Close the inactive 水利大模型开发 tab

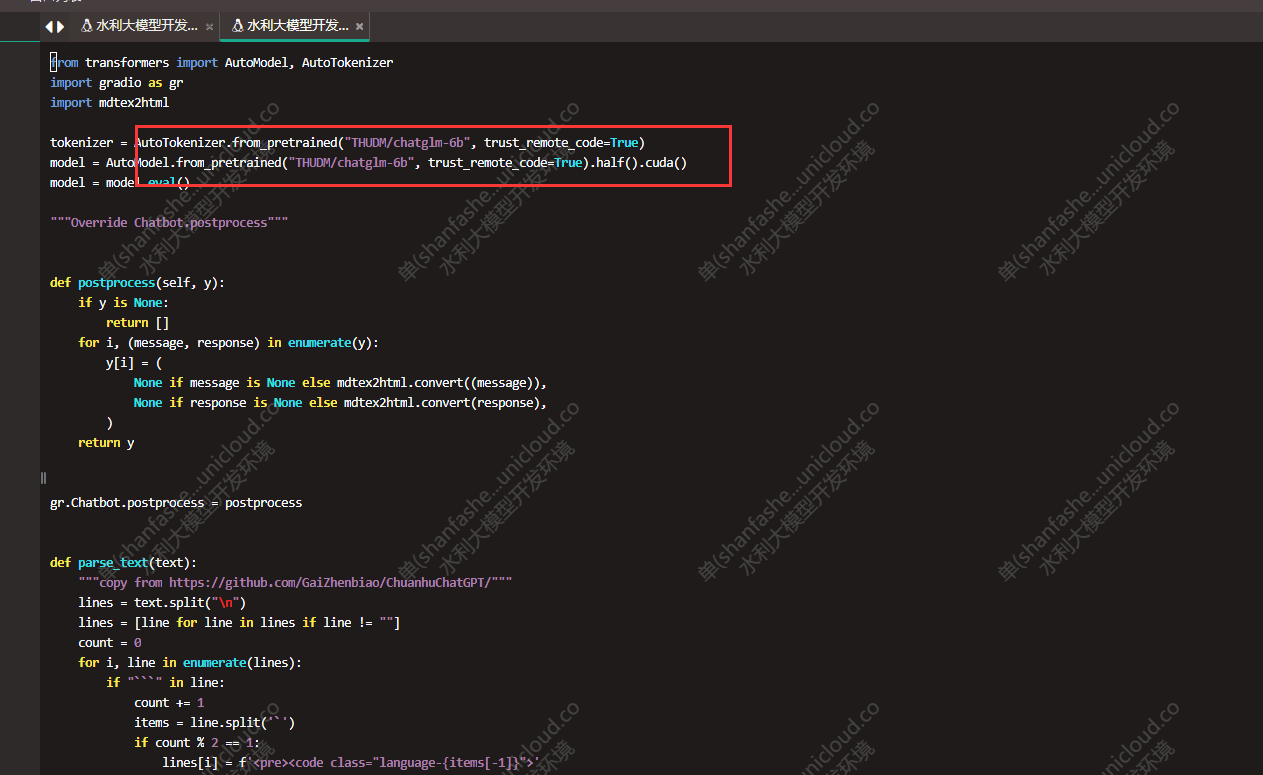(209, 27)
